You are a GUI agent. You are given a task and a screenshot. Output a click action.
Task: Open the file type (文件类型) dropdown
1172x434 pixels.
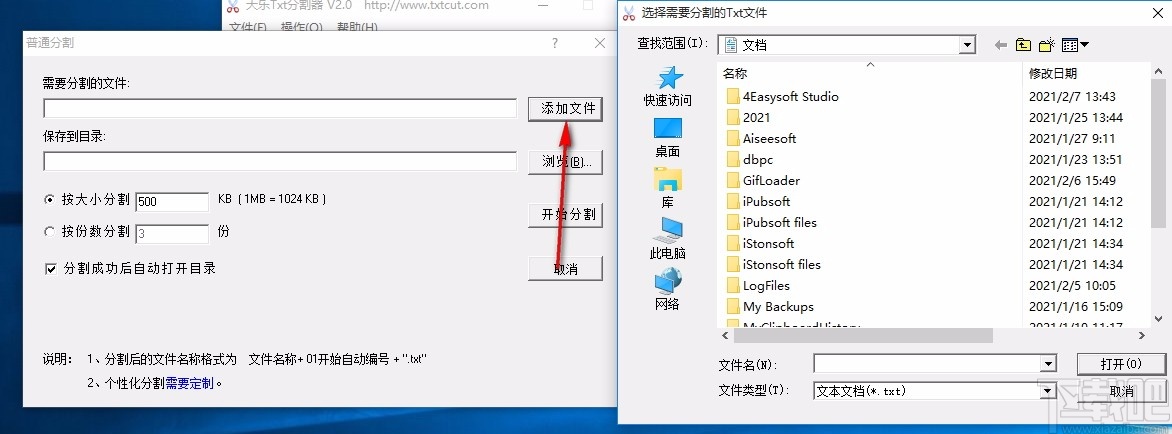pyautogui.click(x=1048, y=391)
